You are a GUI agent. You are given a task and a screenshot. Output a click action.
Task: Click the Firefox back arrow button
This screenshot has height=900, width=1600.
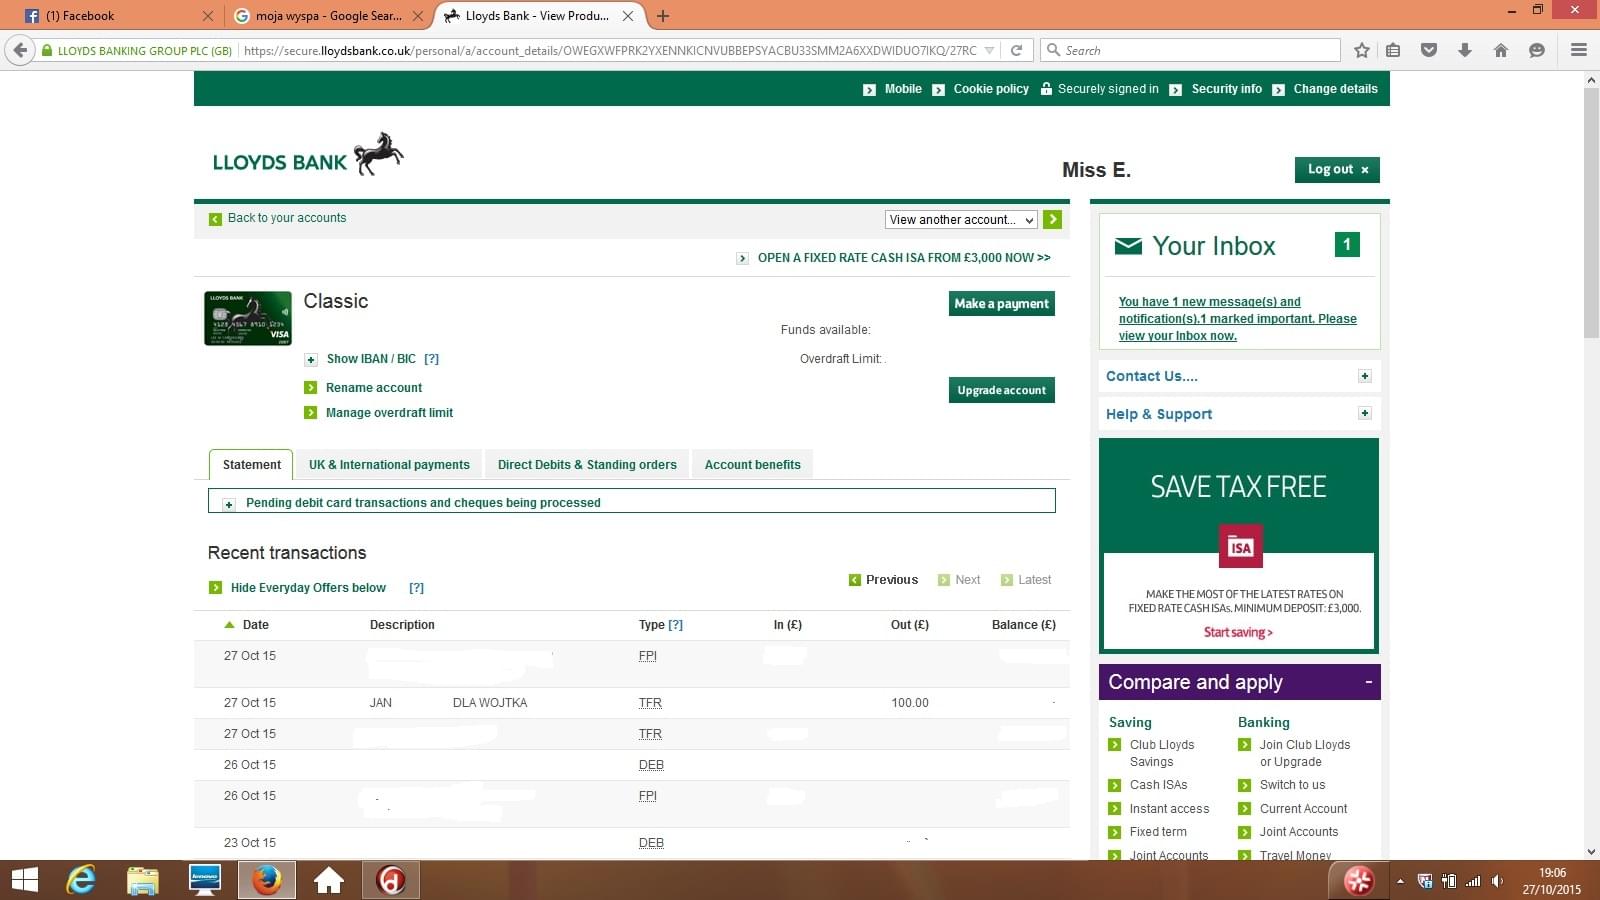tap(20, 50)
